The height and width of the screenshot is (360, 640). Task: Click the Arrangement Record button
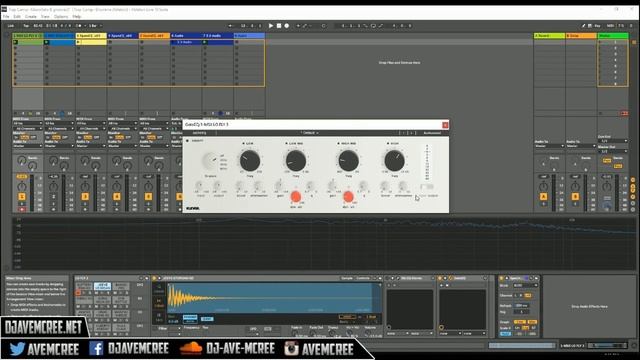(287, 26)
